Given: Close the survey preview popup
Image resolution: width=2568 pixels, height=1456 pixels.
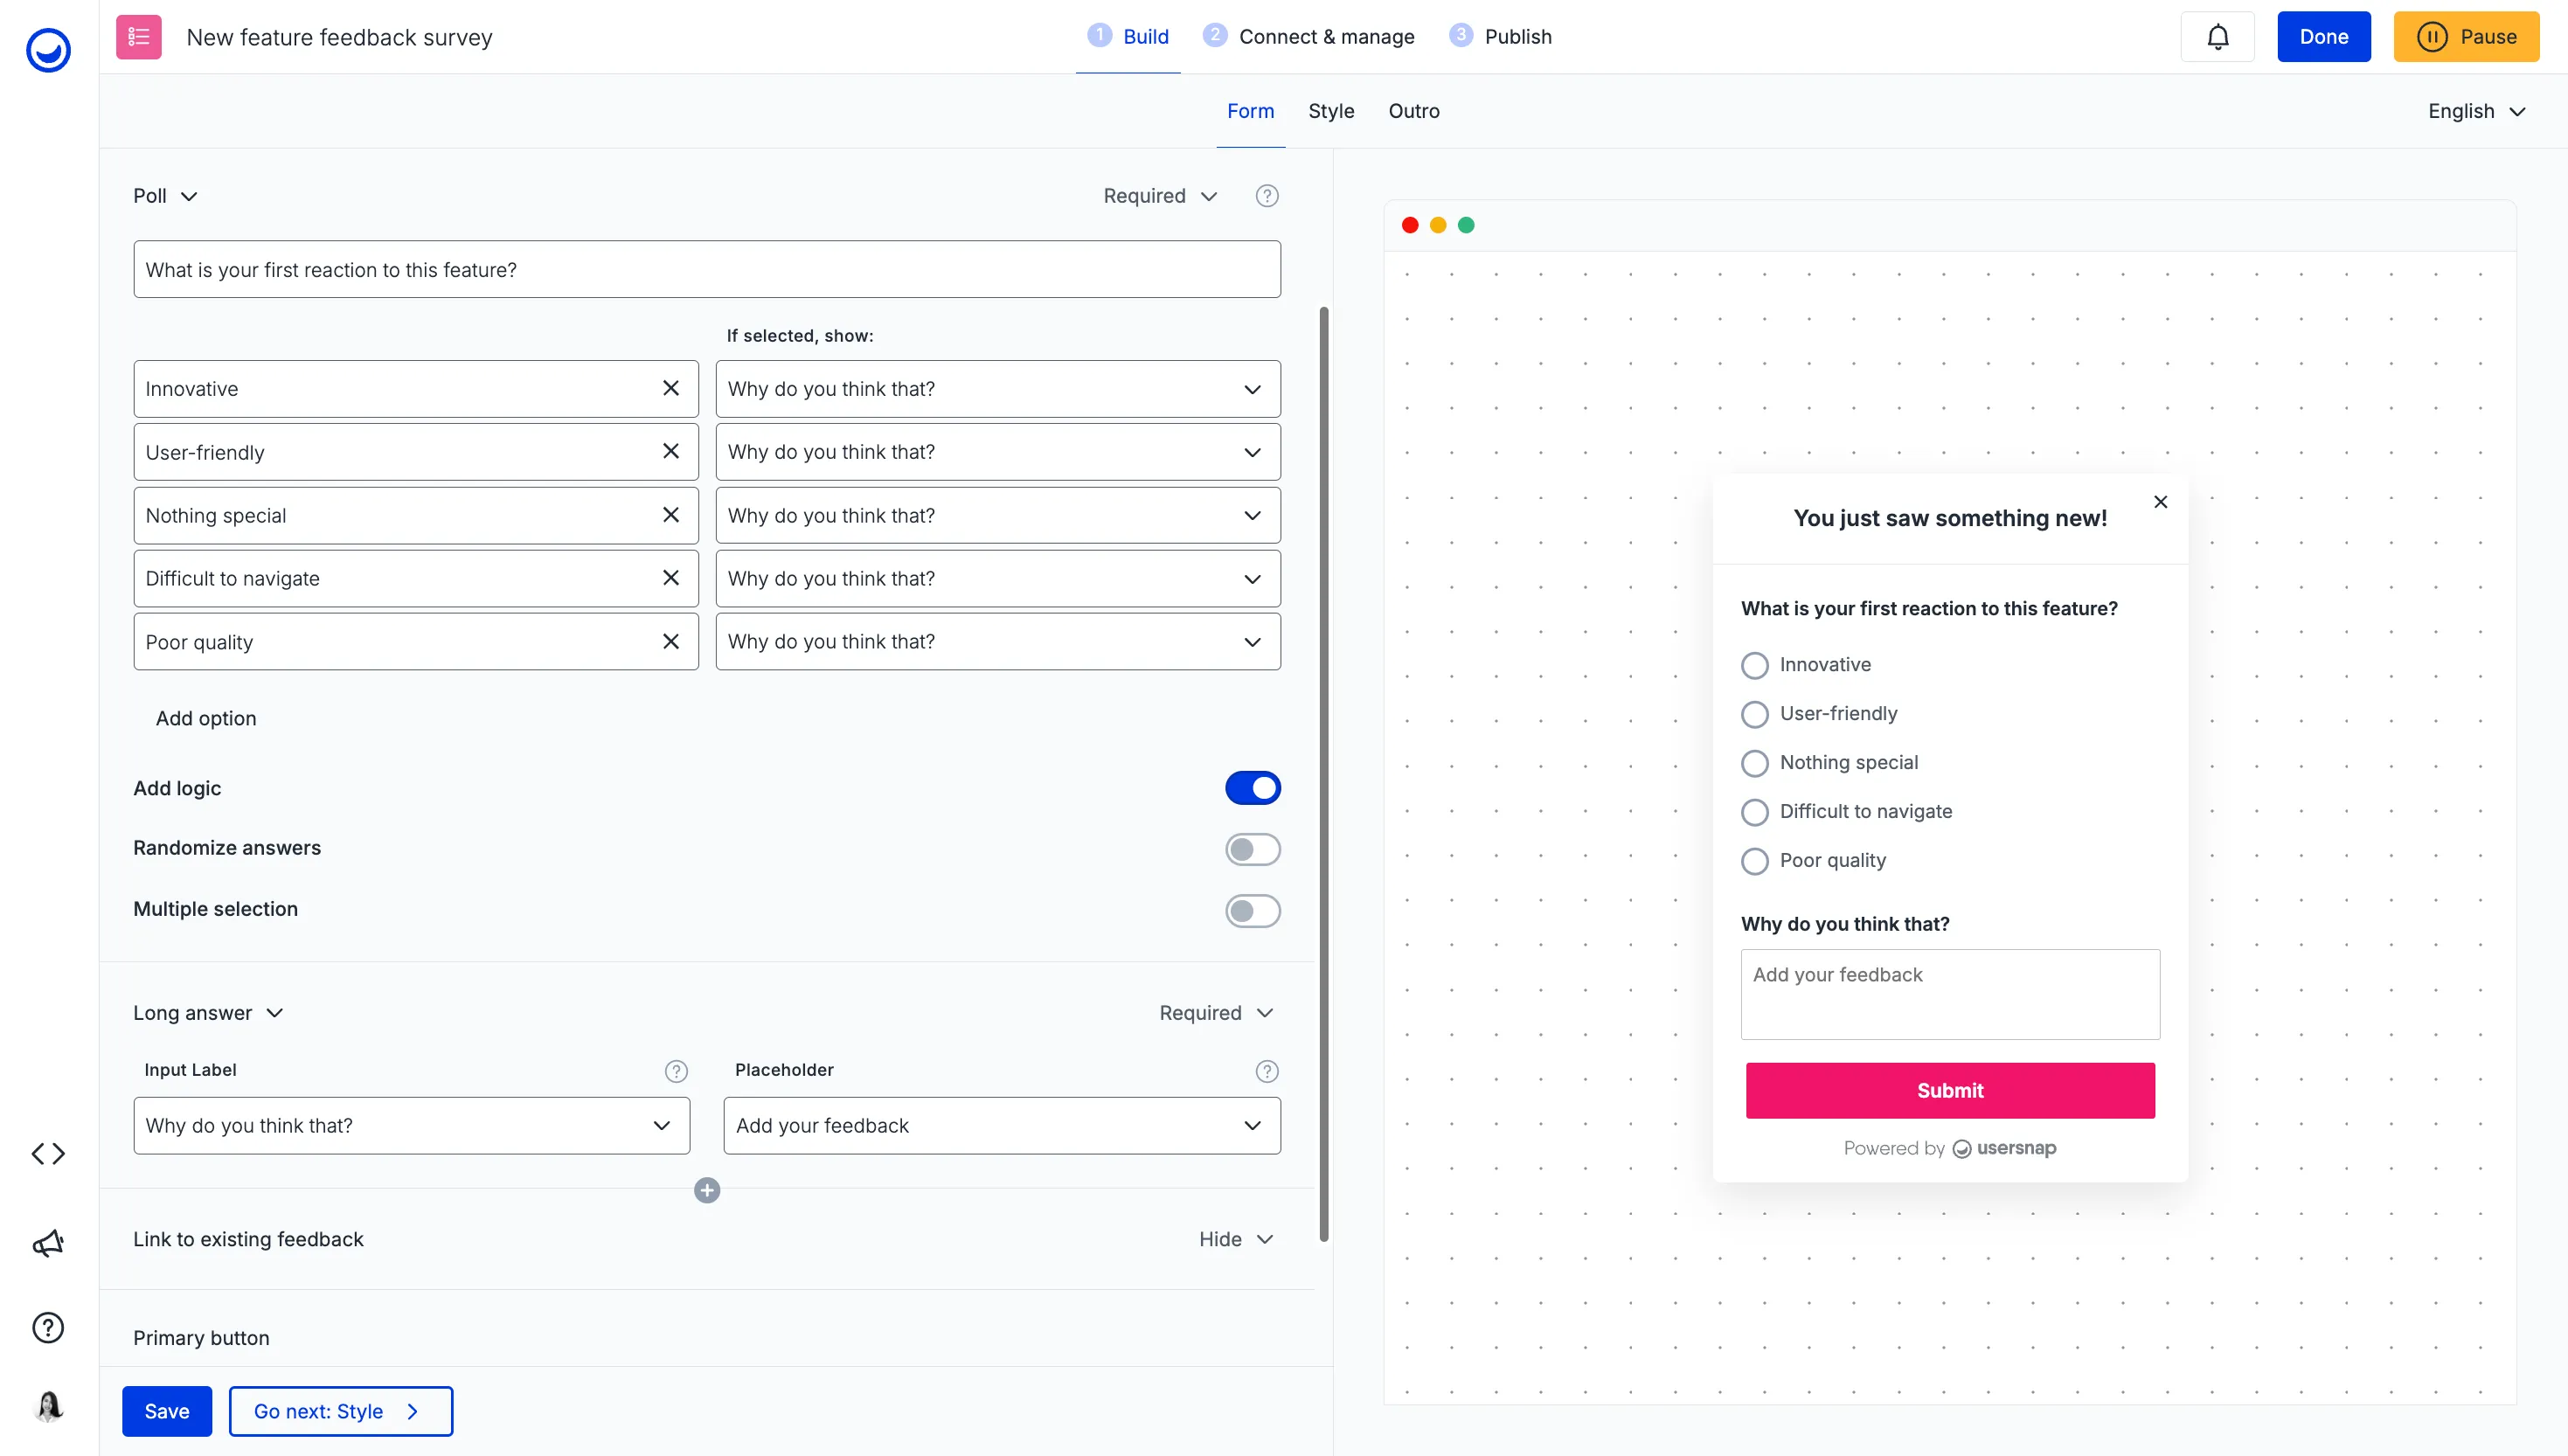Looking at the screenshot, I should pos(2160,502).
